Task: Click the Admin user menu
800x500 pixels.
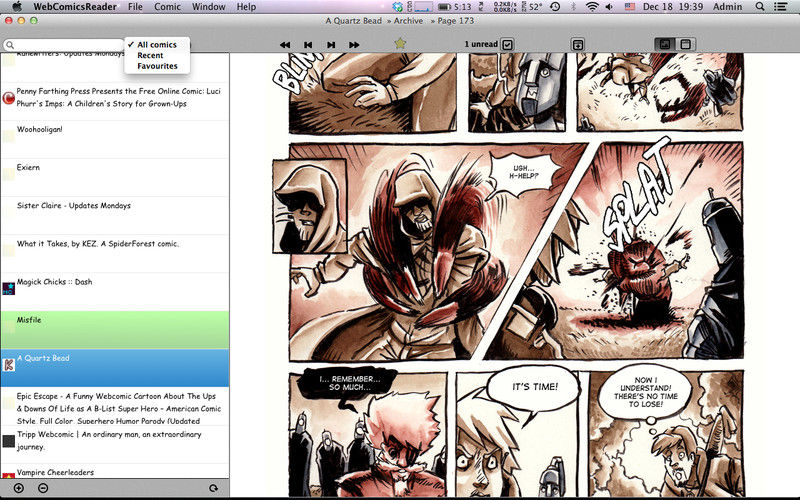Action: [x=728, y=7]
